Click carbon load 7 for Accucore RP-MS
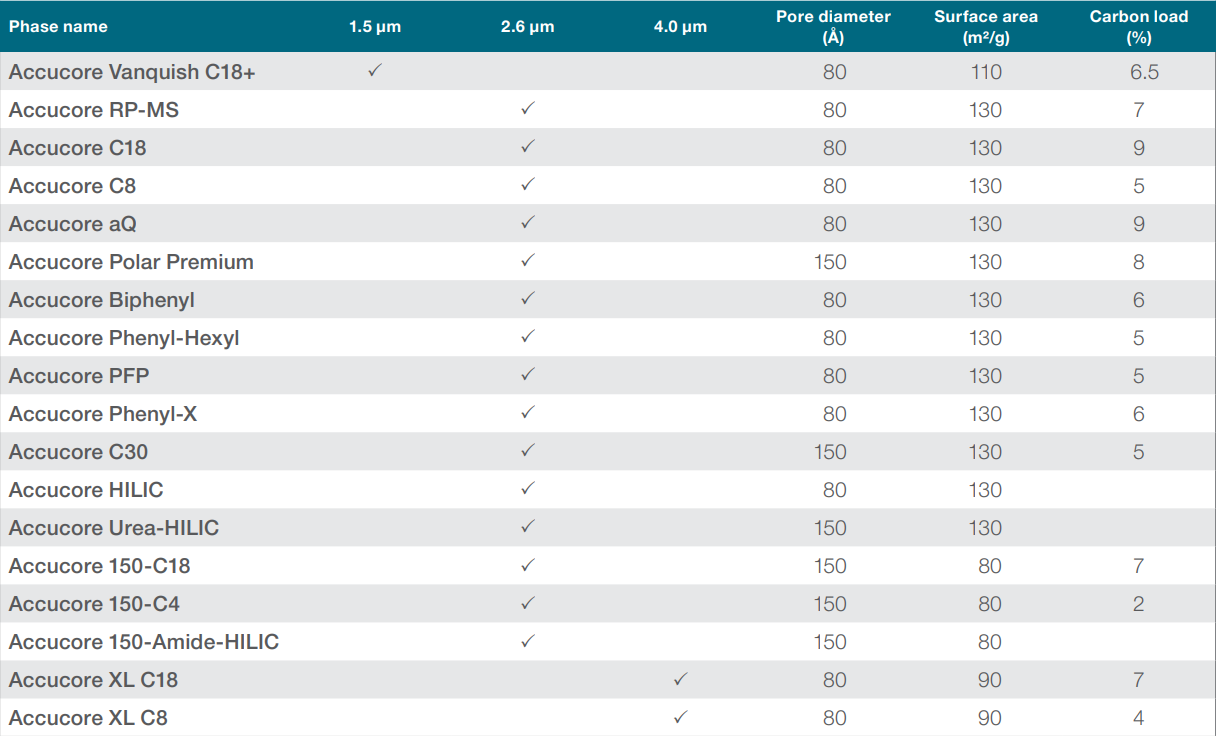Viewport: 1216px width, 736px height. click(1139, 110)
